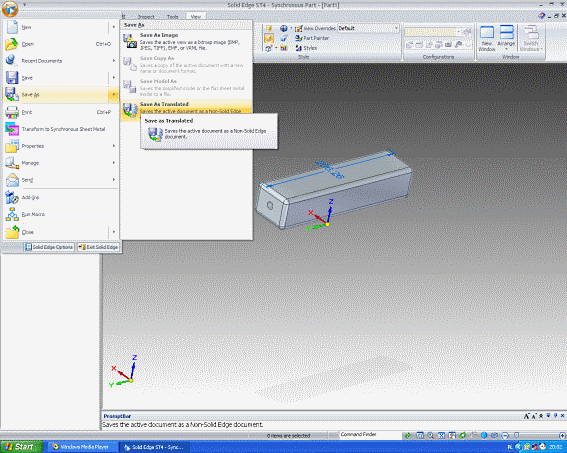Click the New Window button
This screenshot has width=567, height=453.
click(487, 39)
